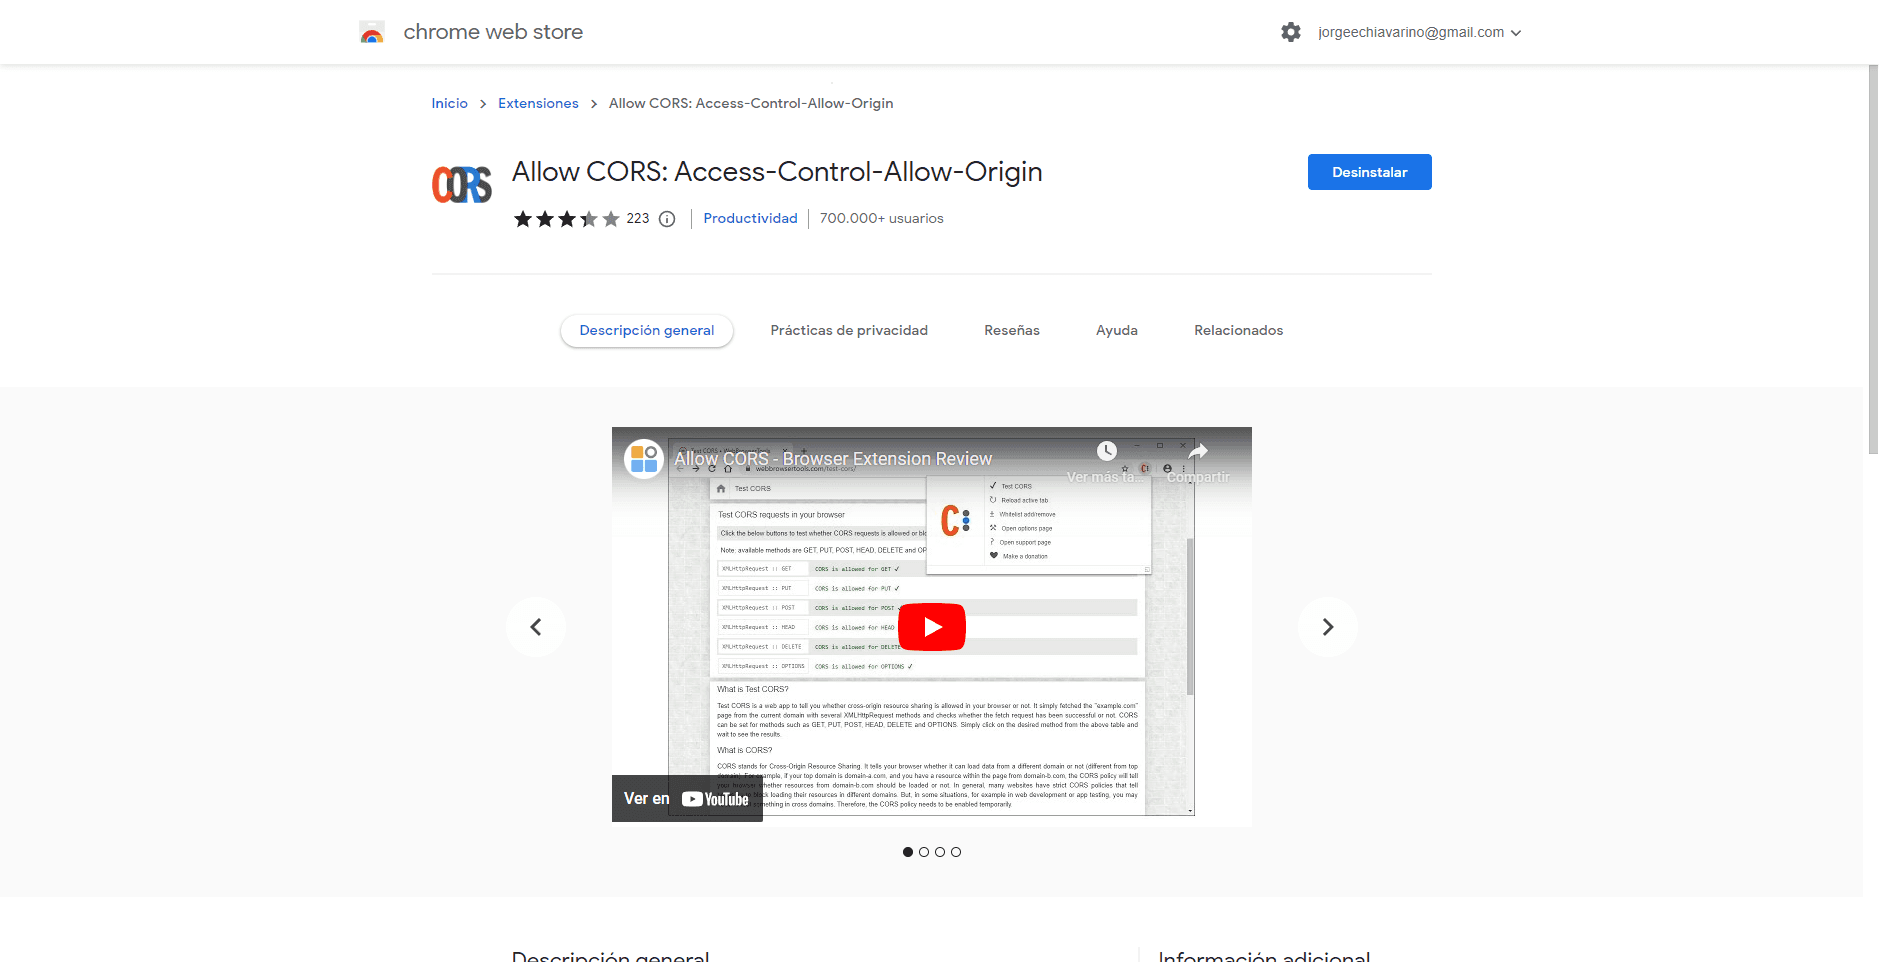Select the fourth carousel dot indicator
The image size is (1879, 962).
956,852
